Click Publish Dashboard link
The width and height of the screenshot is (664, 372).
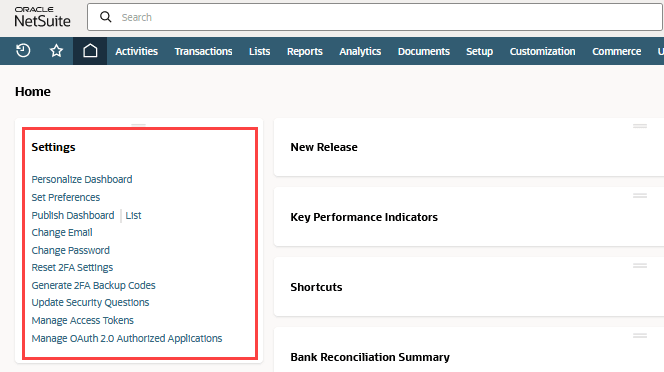pos(73,215)
